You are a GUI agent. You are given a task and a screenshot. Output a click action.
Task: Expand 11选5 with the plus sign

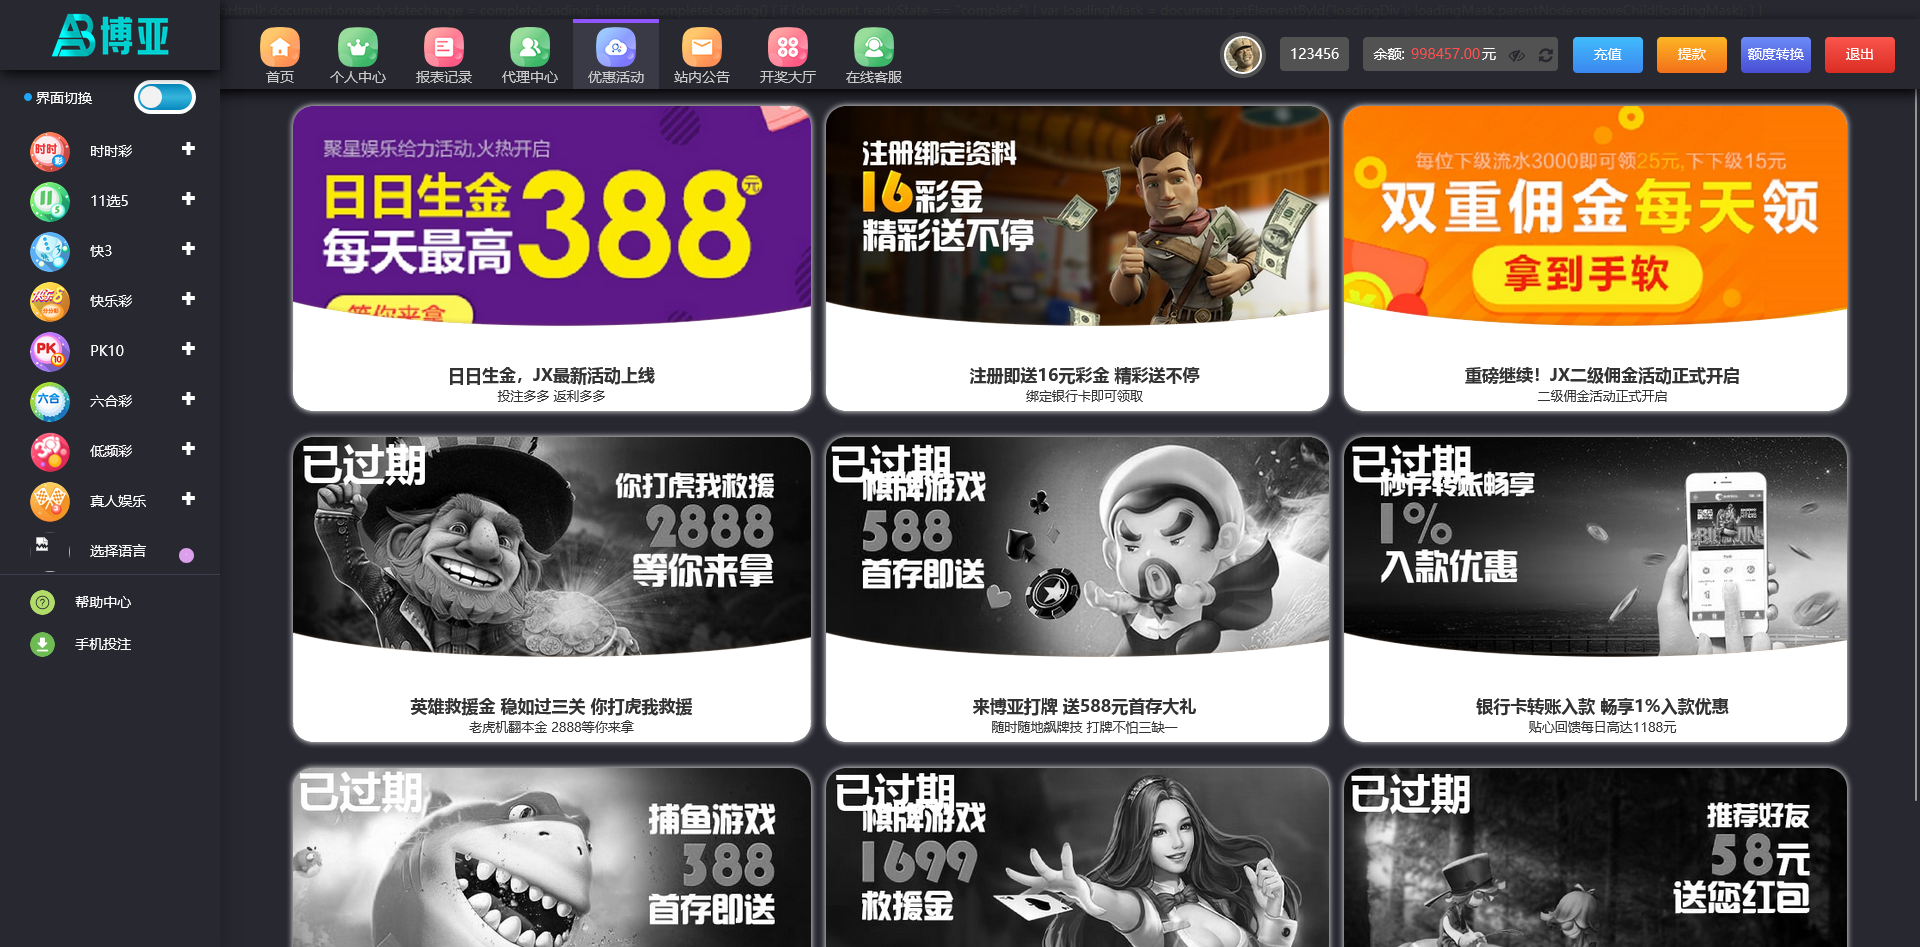pos(188,199)
